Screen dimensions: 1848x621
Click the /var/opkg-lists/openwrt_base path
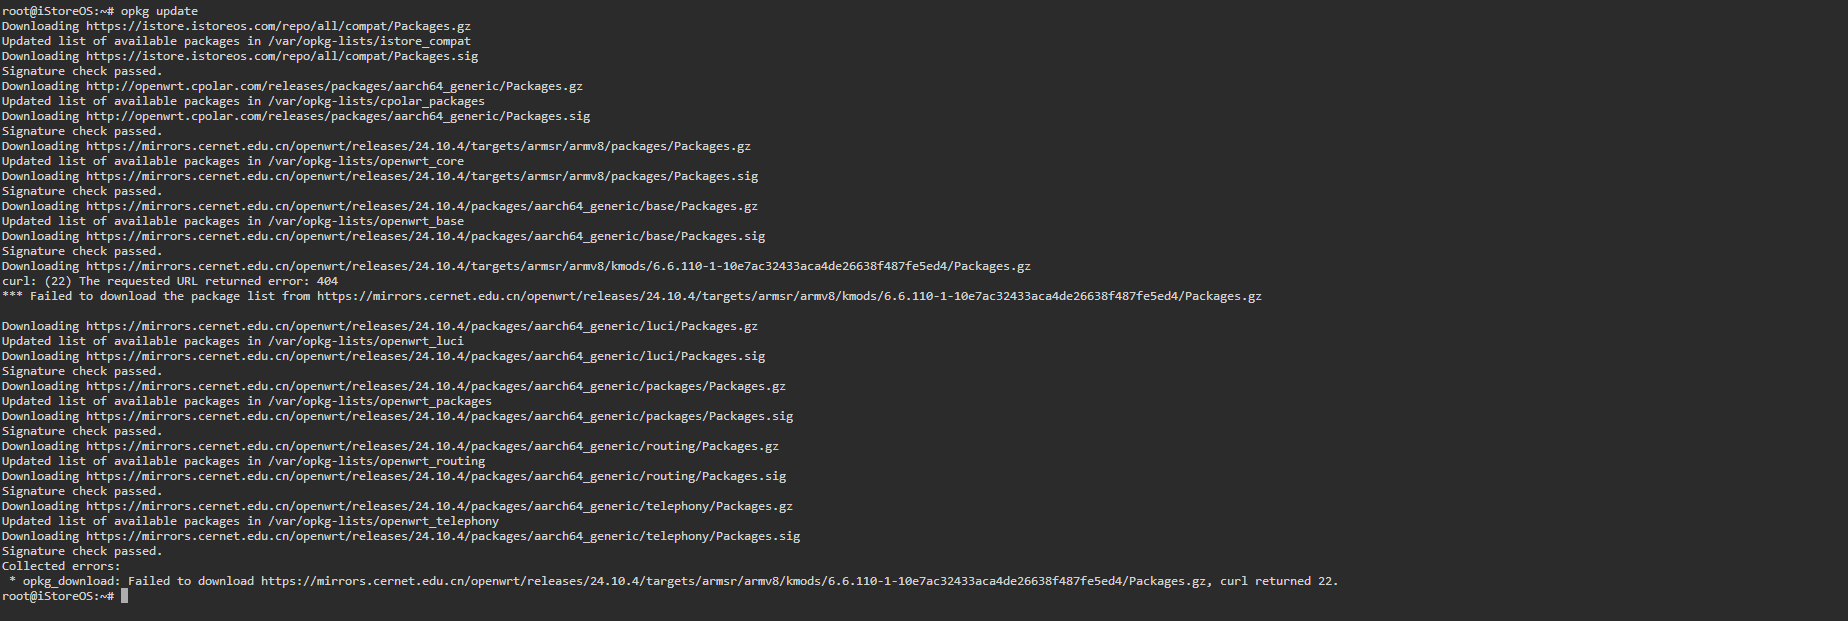[x=366, y=221]
